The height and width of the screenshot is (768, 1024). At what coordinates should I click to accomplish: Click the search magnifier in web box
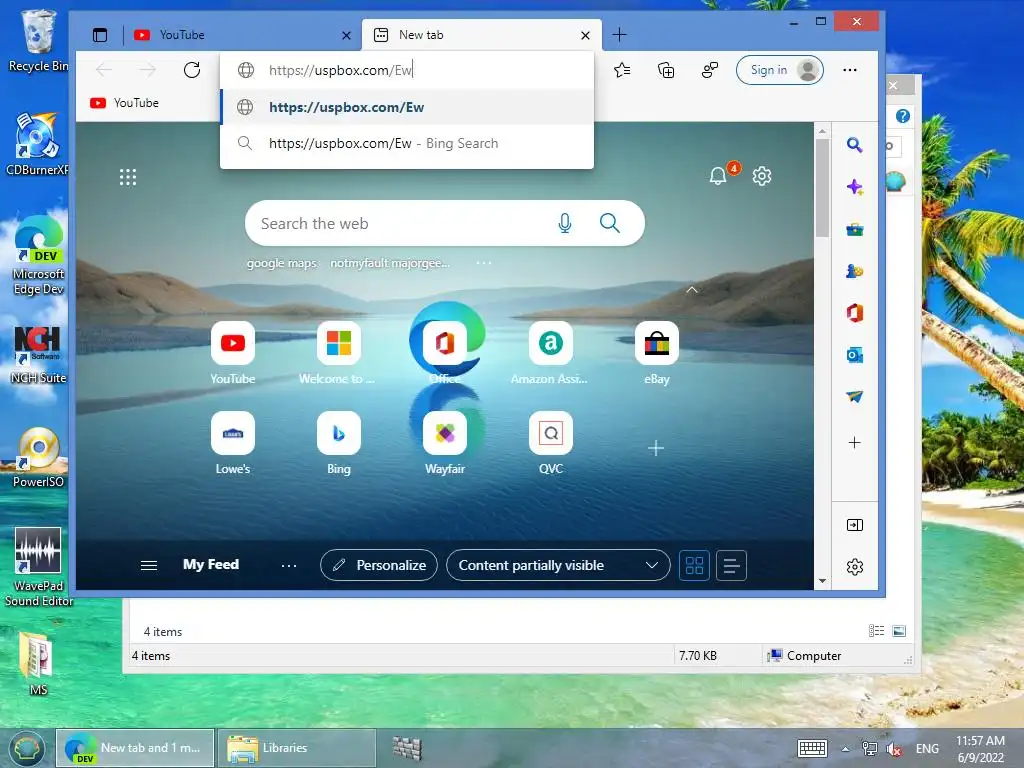click(609, 223)
